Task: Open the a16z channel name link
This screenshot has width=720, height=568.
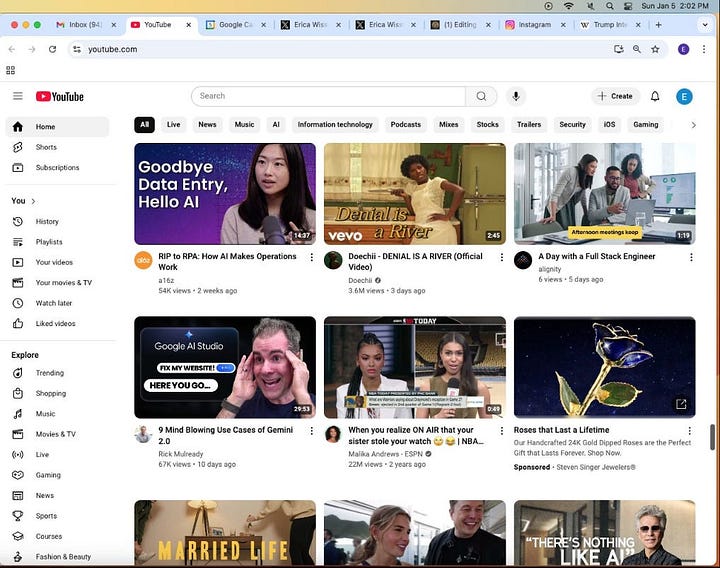Action: click(x=166, y=280)
